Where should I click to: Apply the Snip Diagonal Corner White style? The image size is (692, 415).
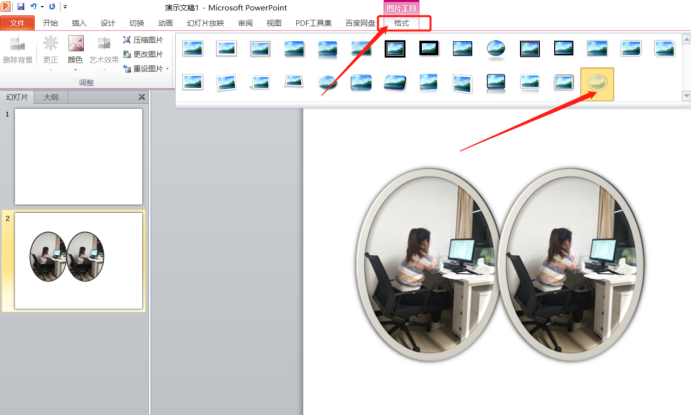pyautogui.click(x=665, y=49)
